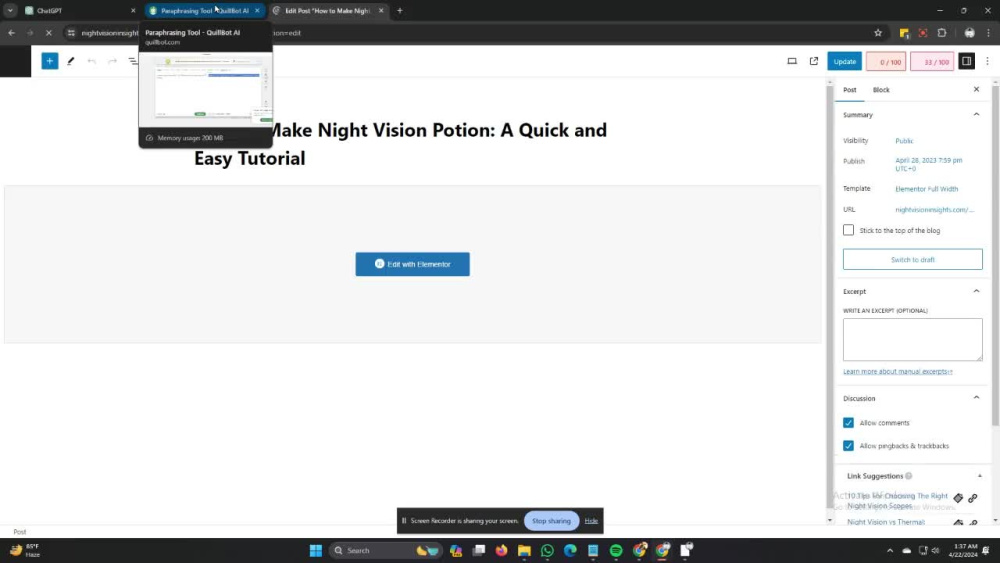The height and width of the screenshot is (563, 1000).
Task: Open Microsoft Edge from the taskbar
Action: (570, 550)
